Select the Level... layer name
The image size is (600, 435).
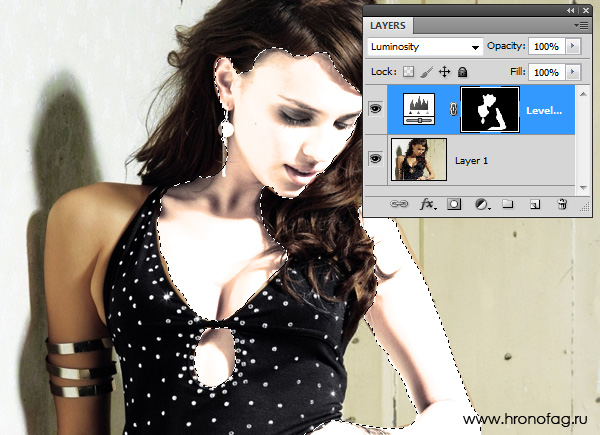[x=544, y=111]
